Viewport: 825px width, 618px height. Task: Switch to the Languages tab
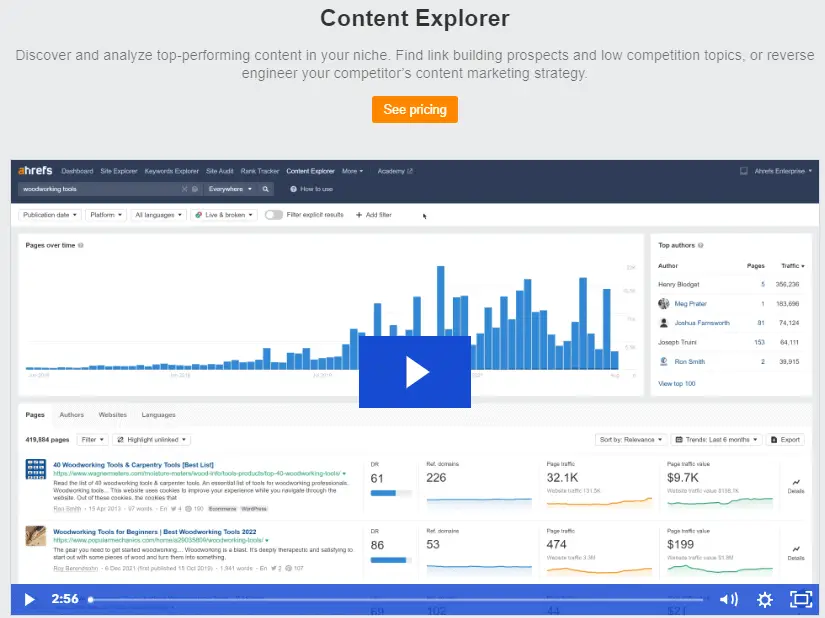coord(158,414)
